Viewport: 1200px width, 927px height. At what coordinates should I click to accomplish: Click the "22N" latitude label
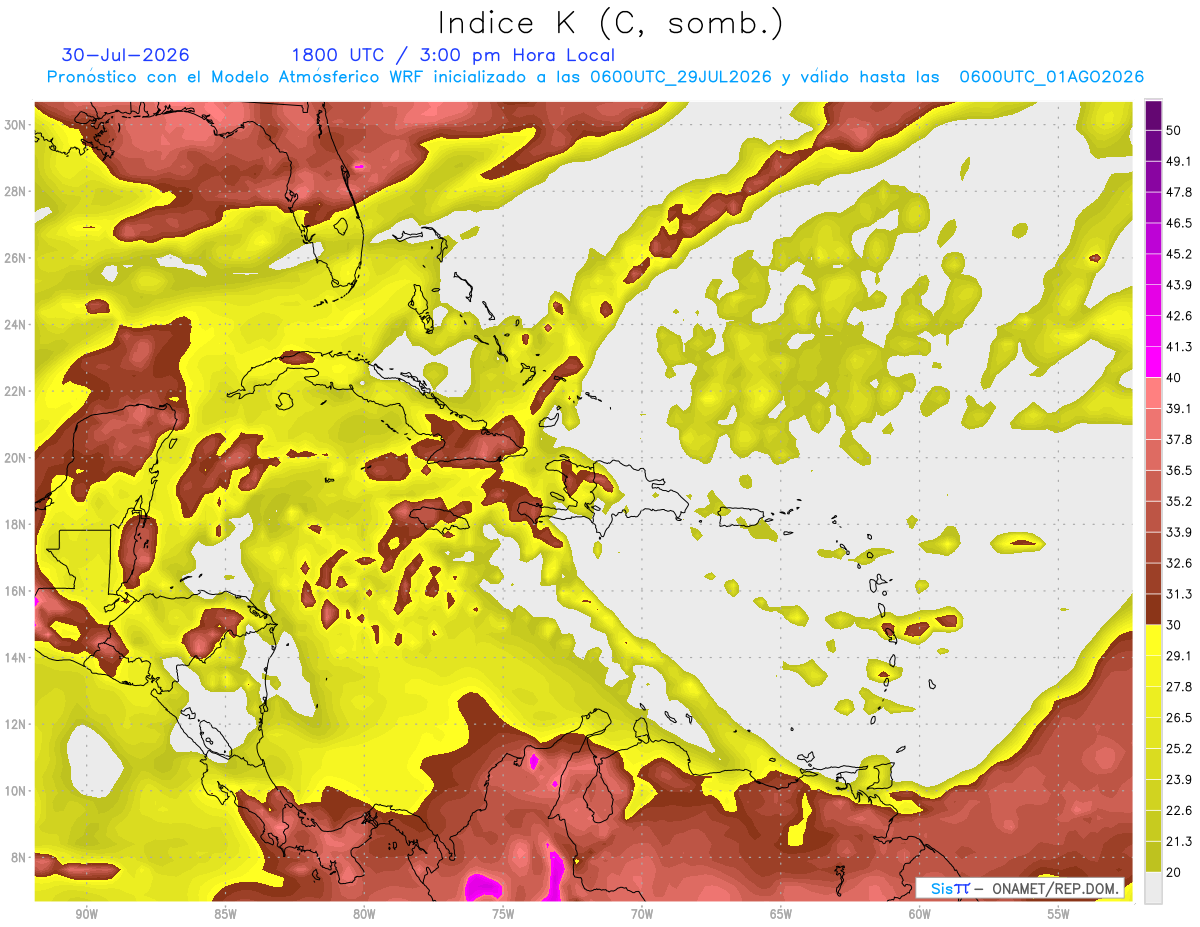(17, 391)
